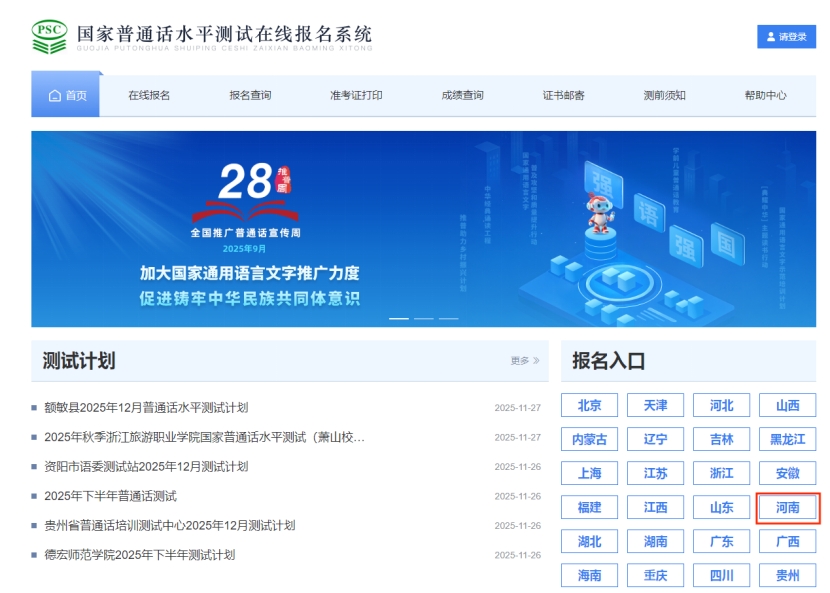Choose 上海 in registration entries
This screenshot has width=830, height=593.
[x=589, y=474]
